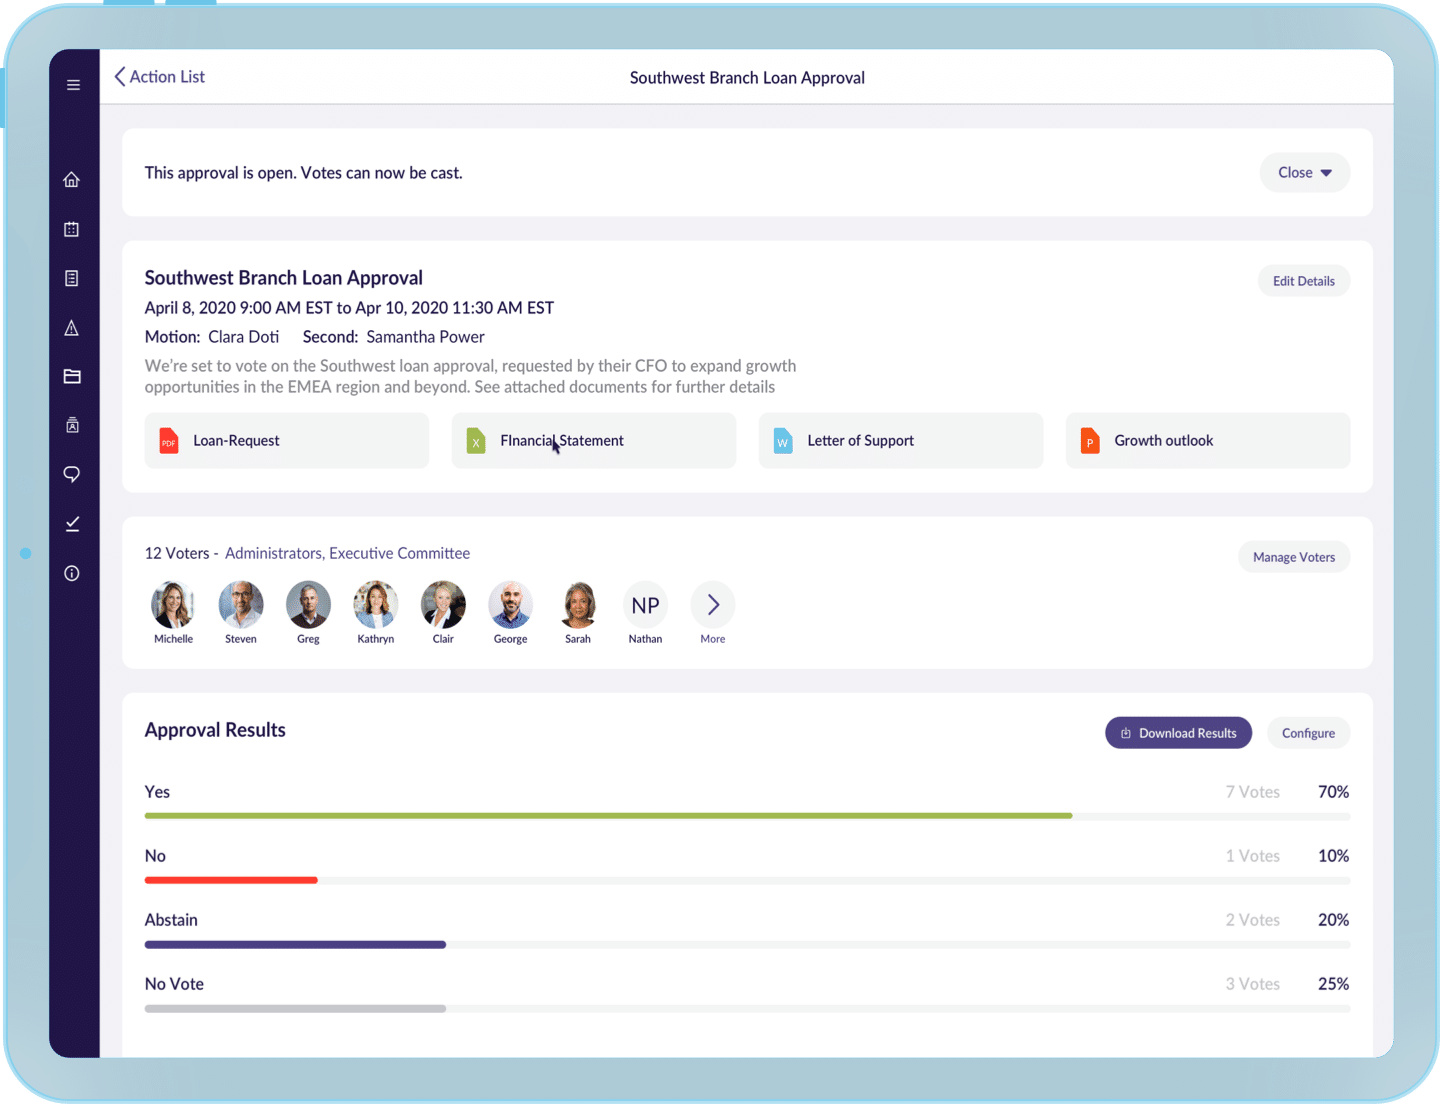Open the calendar icon in sidebar
Image resolution: width=1440 pixels, height=1104 pixels.
[x=72, y=229]
